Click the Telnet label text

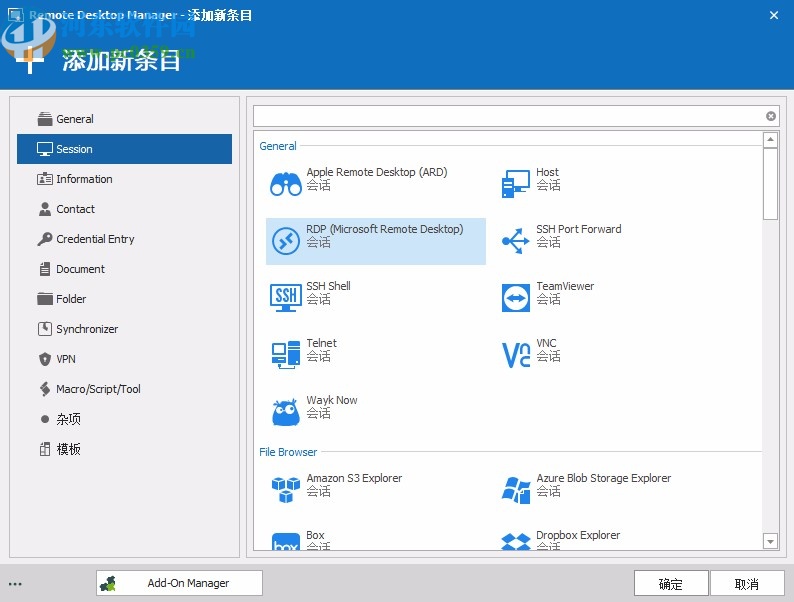click(x=321, y=343)
